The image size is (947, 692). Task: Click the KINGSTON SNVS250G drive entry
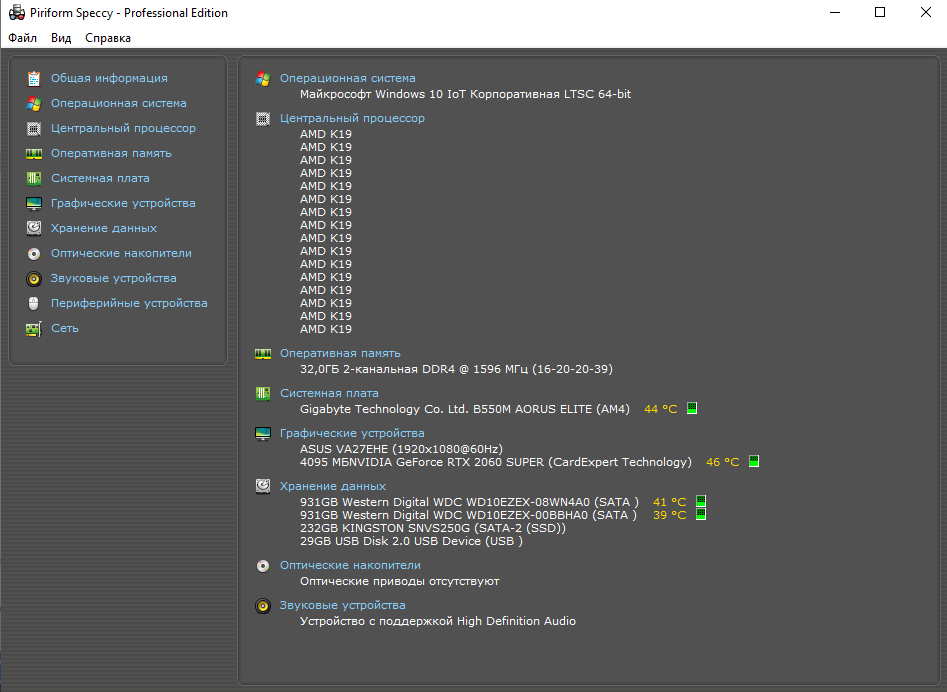[433, 528]
